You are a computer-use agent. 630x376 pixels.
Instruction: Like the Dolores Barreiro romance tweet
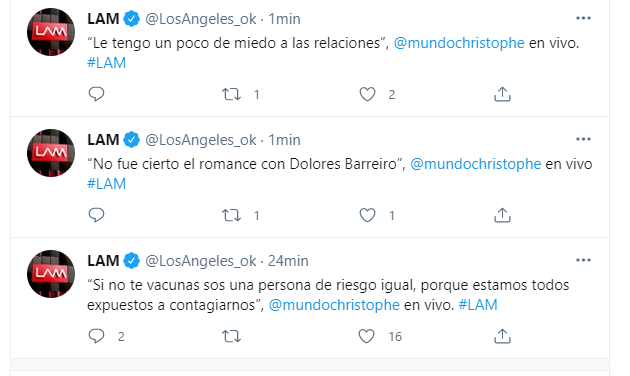point(367,215)
